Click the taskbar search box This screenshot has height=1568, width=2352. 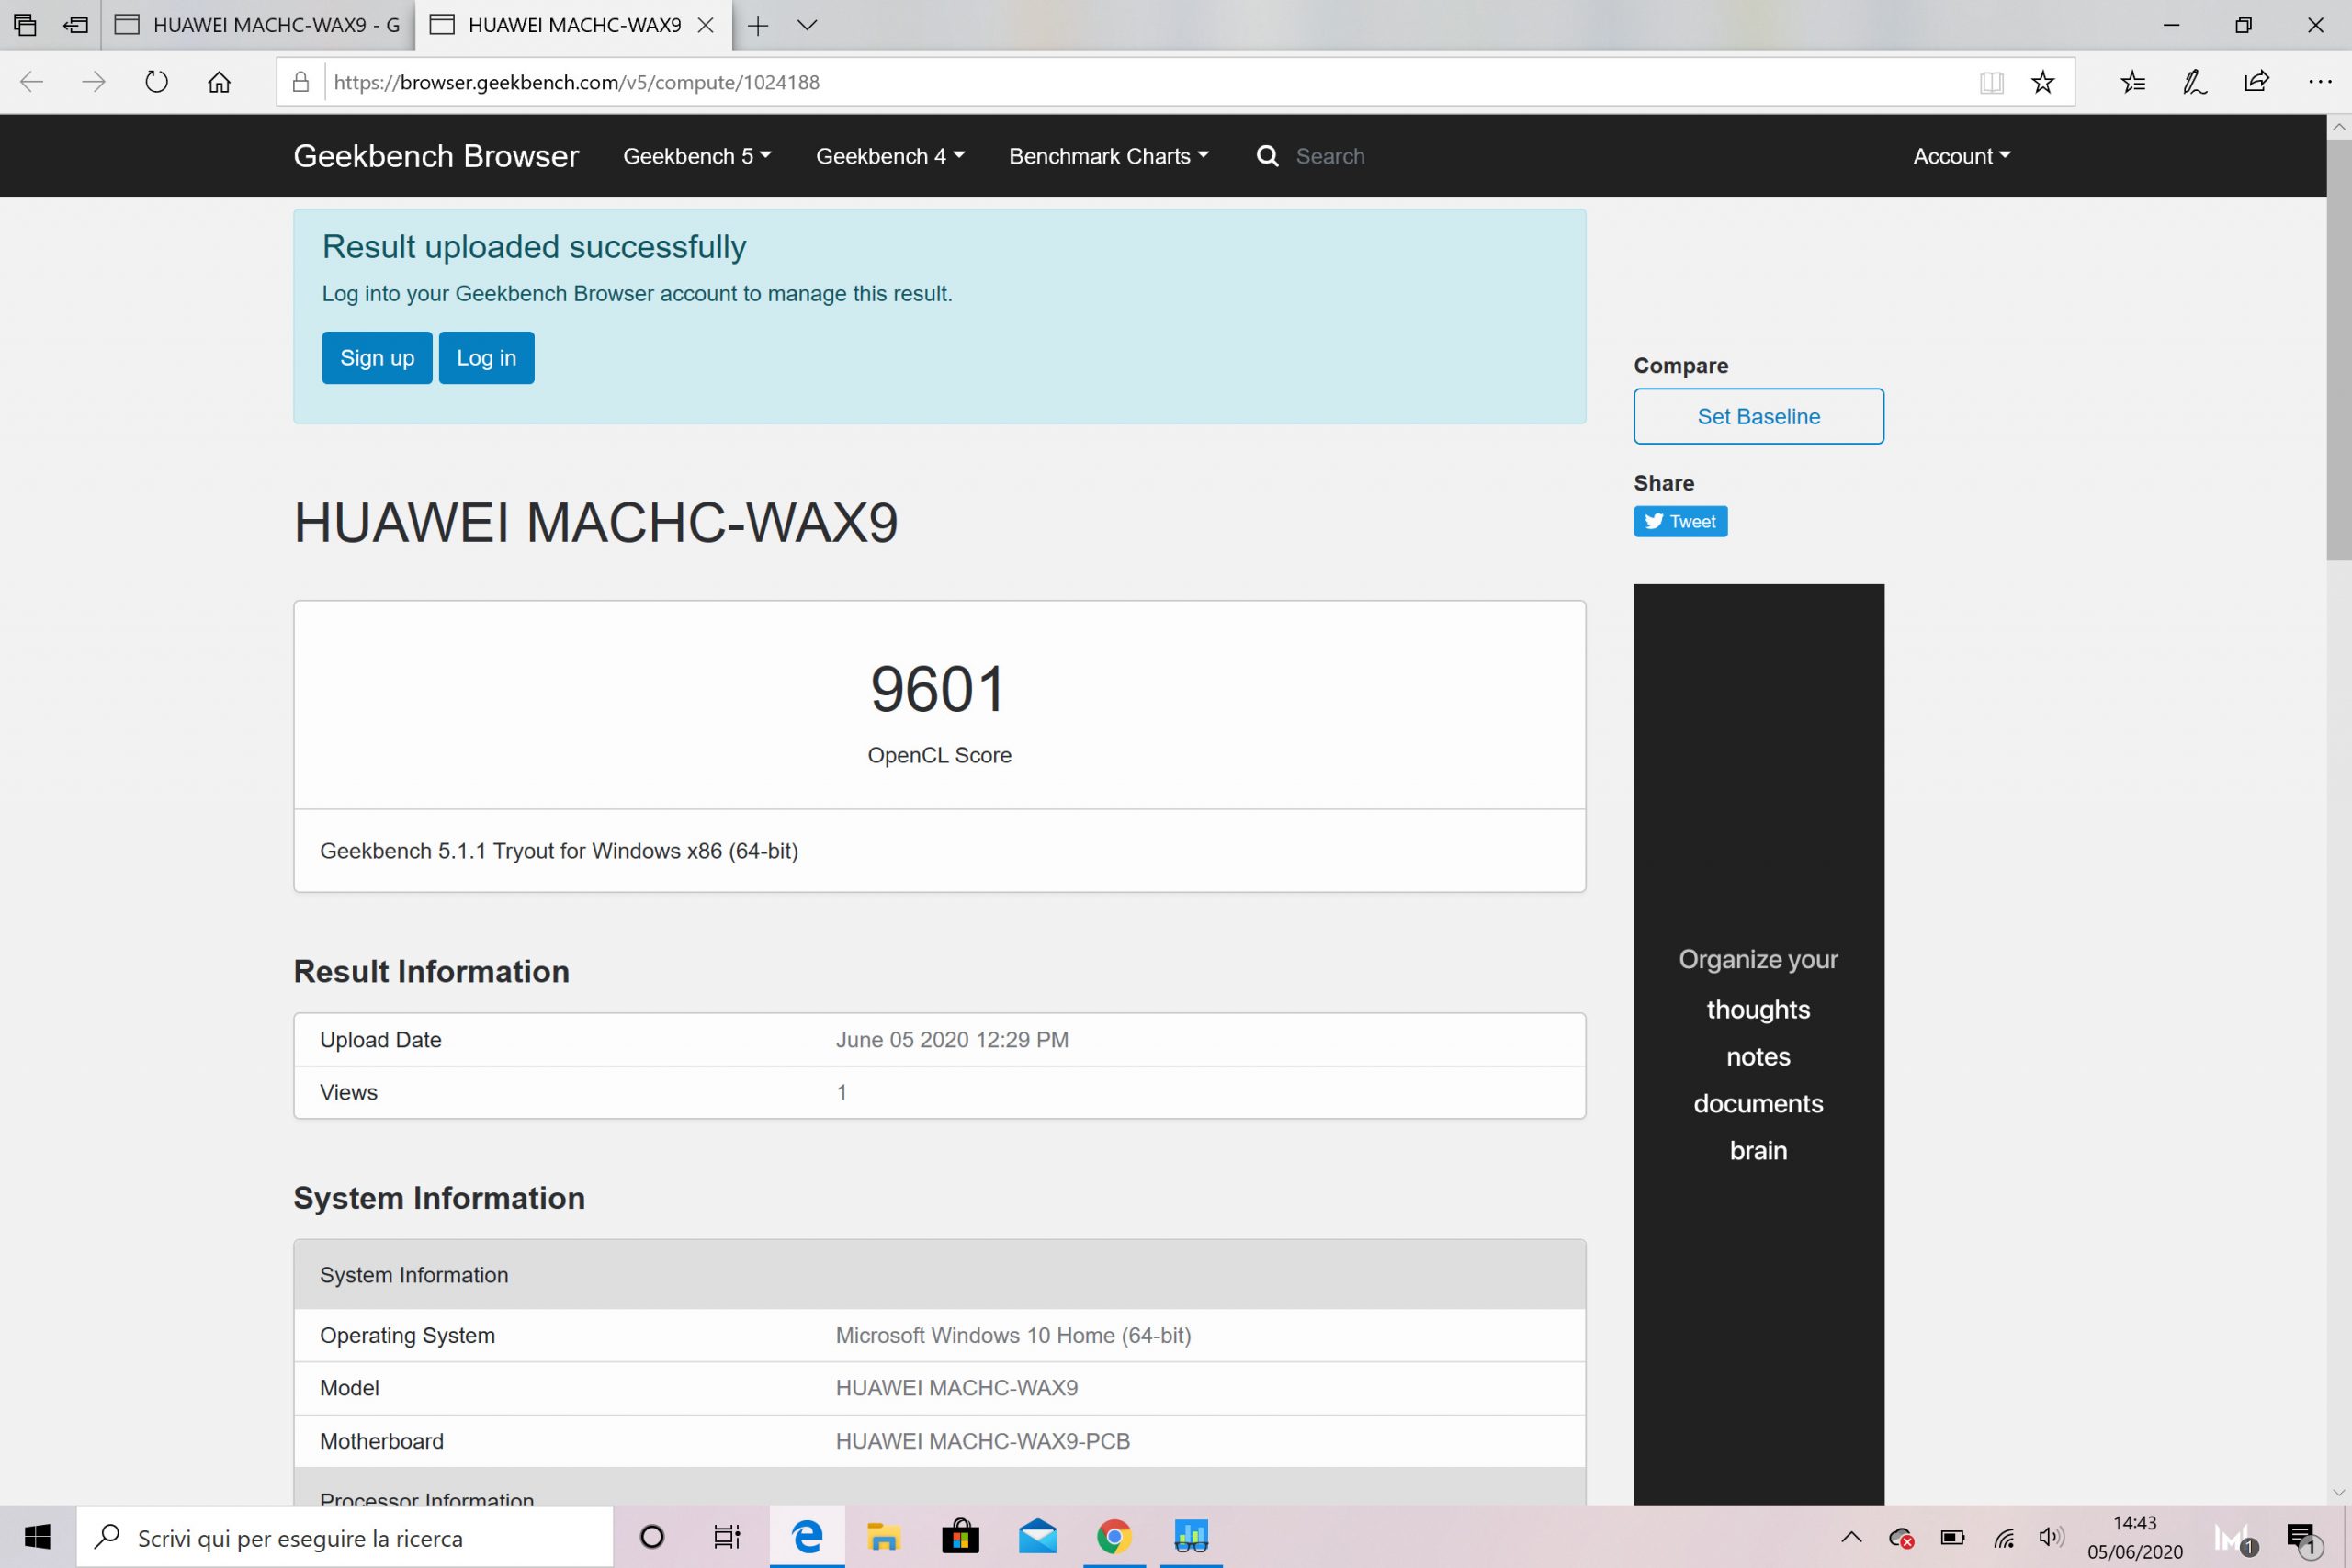(345, 1537)
